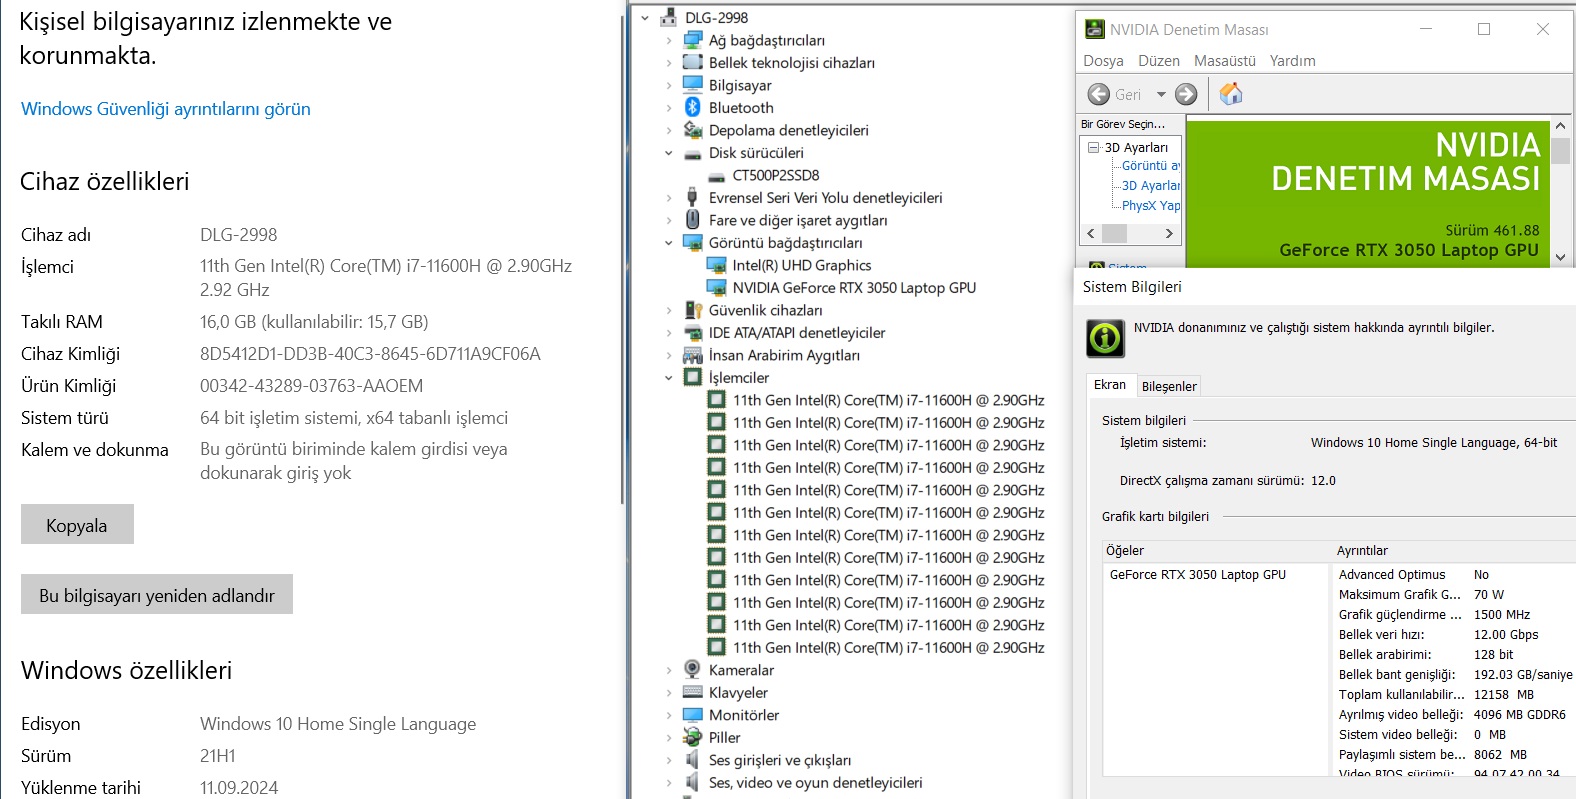Click the Kopyala button
This screenshot has width=1576, height=799.
tap(77, 525)
